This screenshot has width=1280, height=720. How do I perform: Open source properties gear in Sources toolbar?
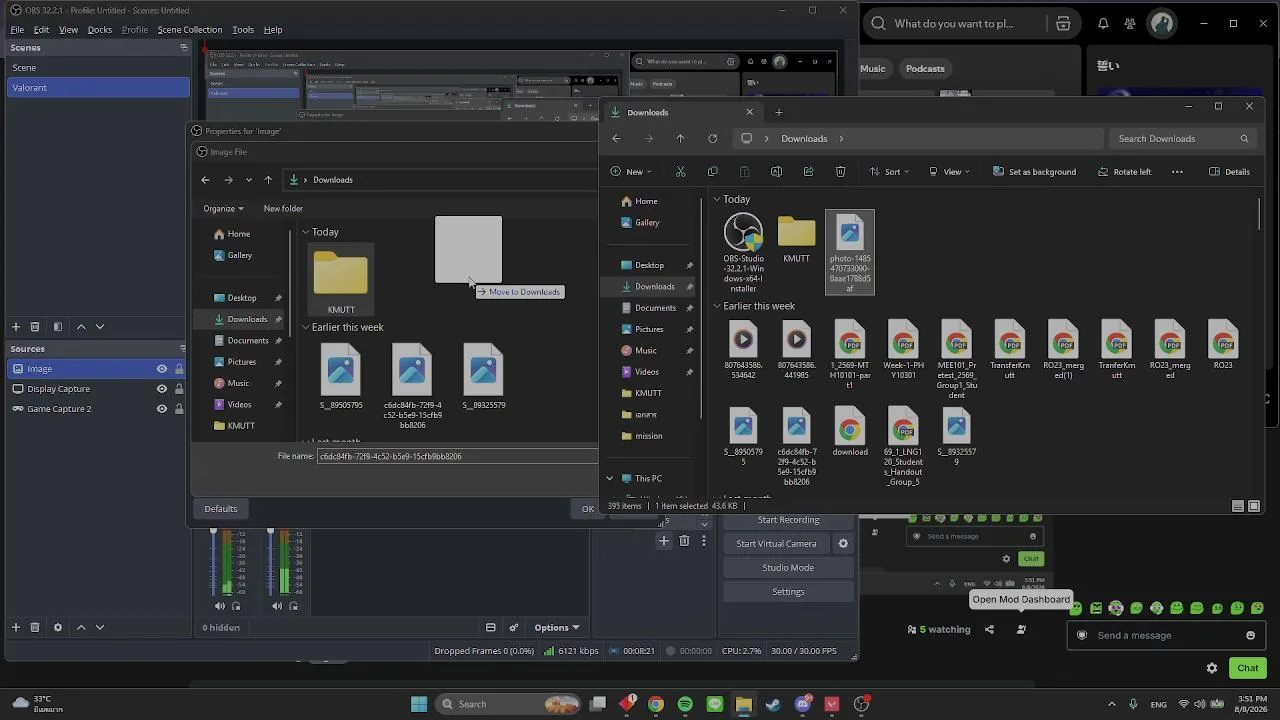coord(57,627)
